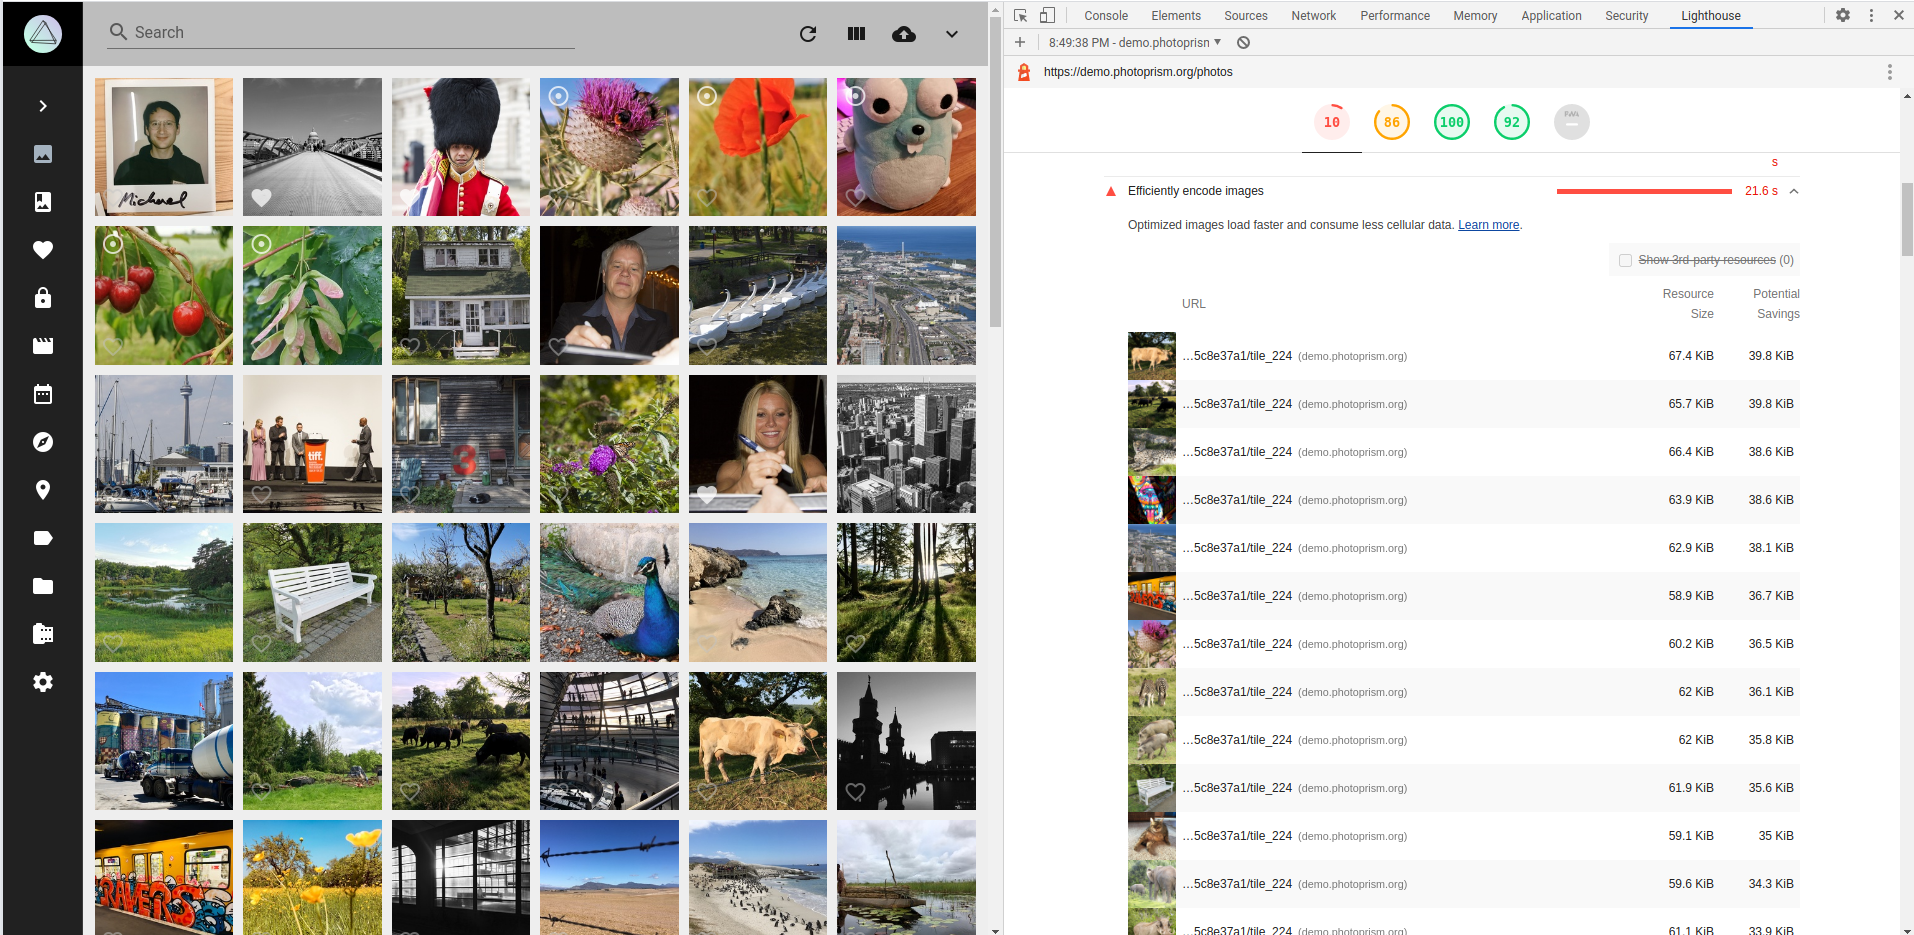Select the Places map pin icon
Image resolution: width=1914 pixels, height=935 pixels.
[x=42, y=489]
